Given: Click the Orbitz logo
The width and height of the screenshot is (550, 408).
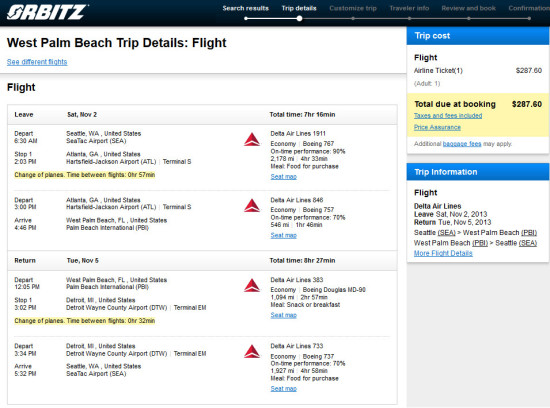Looking at the screenshot, I should [x=48, y=12].
